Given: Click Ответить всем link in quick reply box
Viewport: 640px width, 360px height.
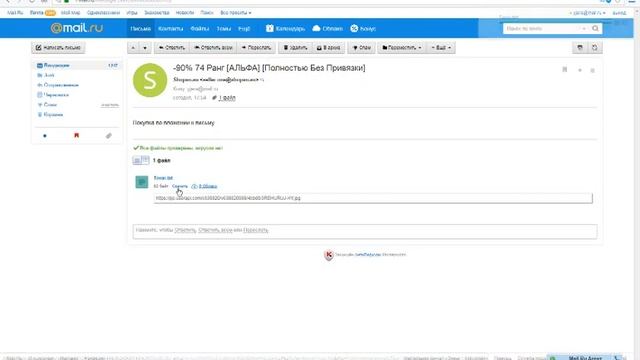Looking at the screenshot, I should [x=215, y=230].
